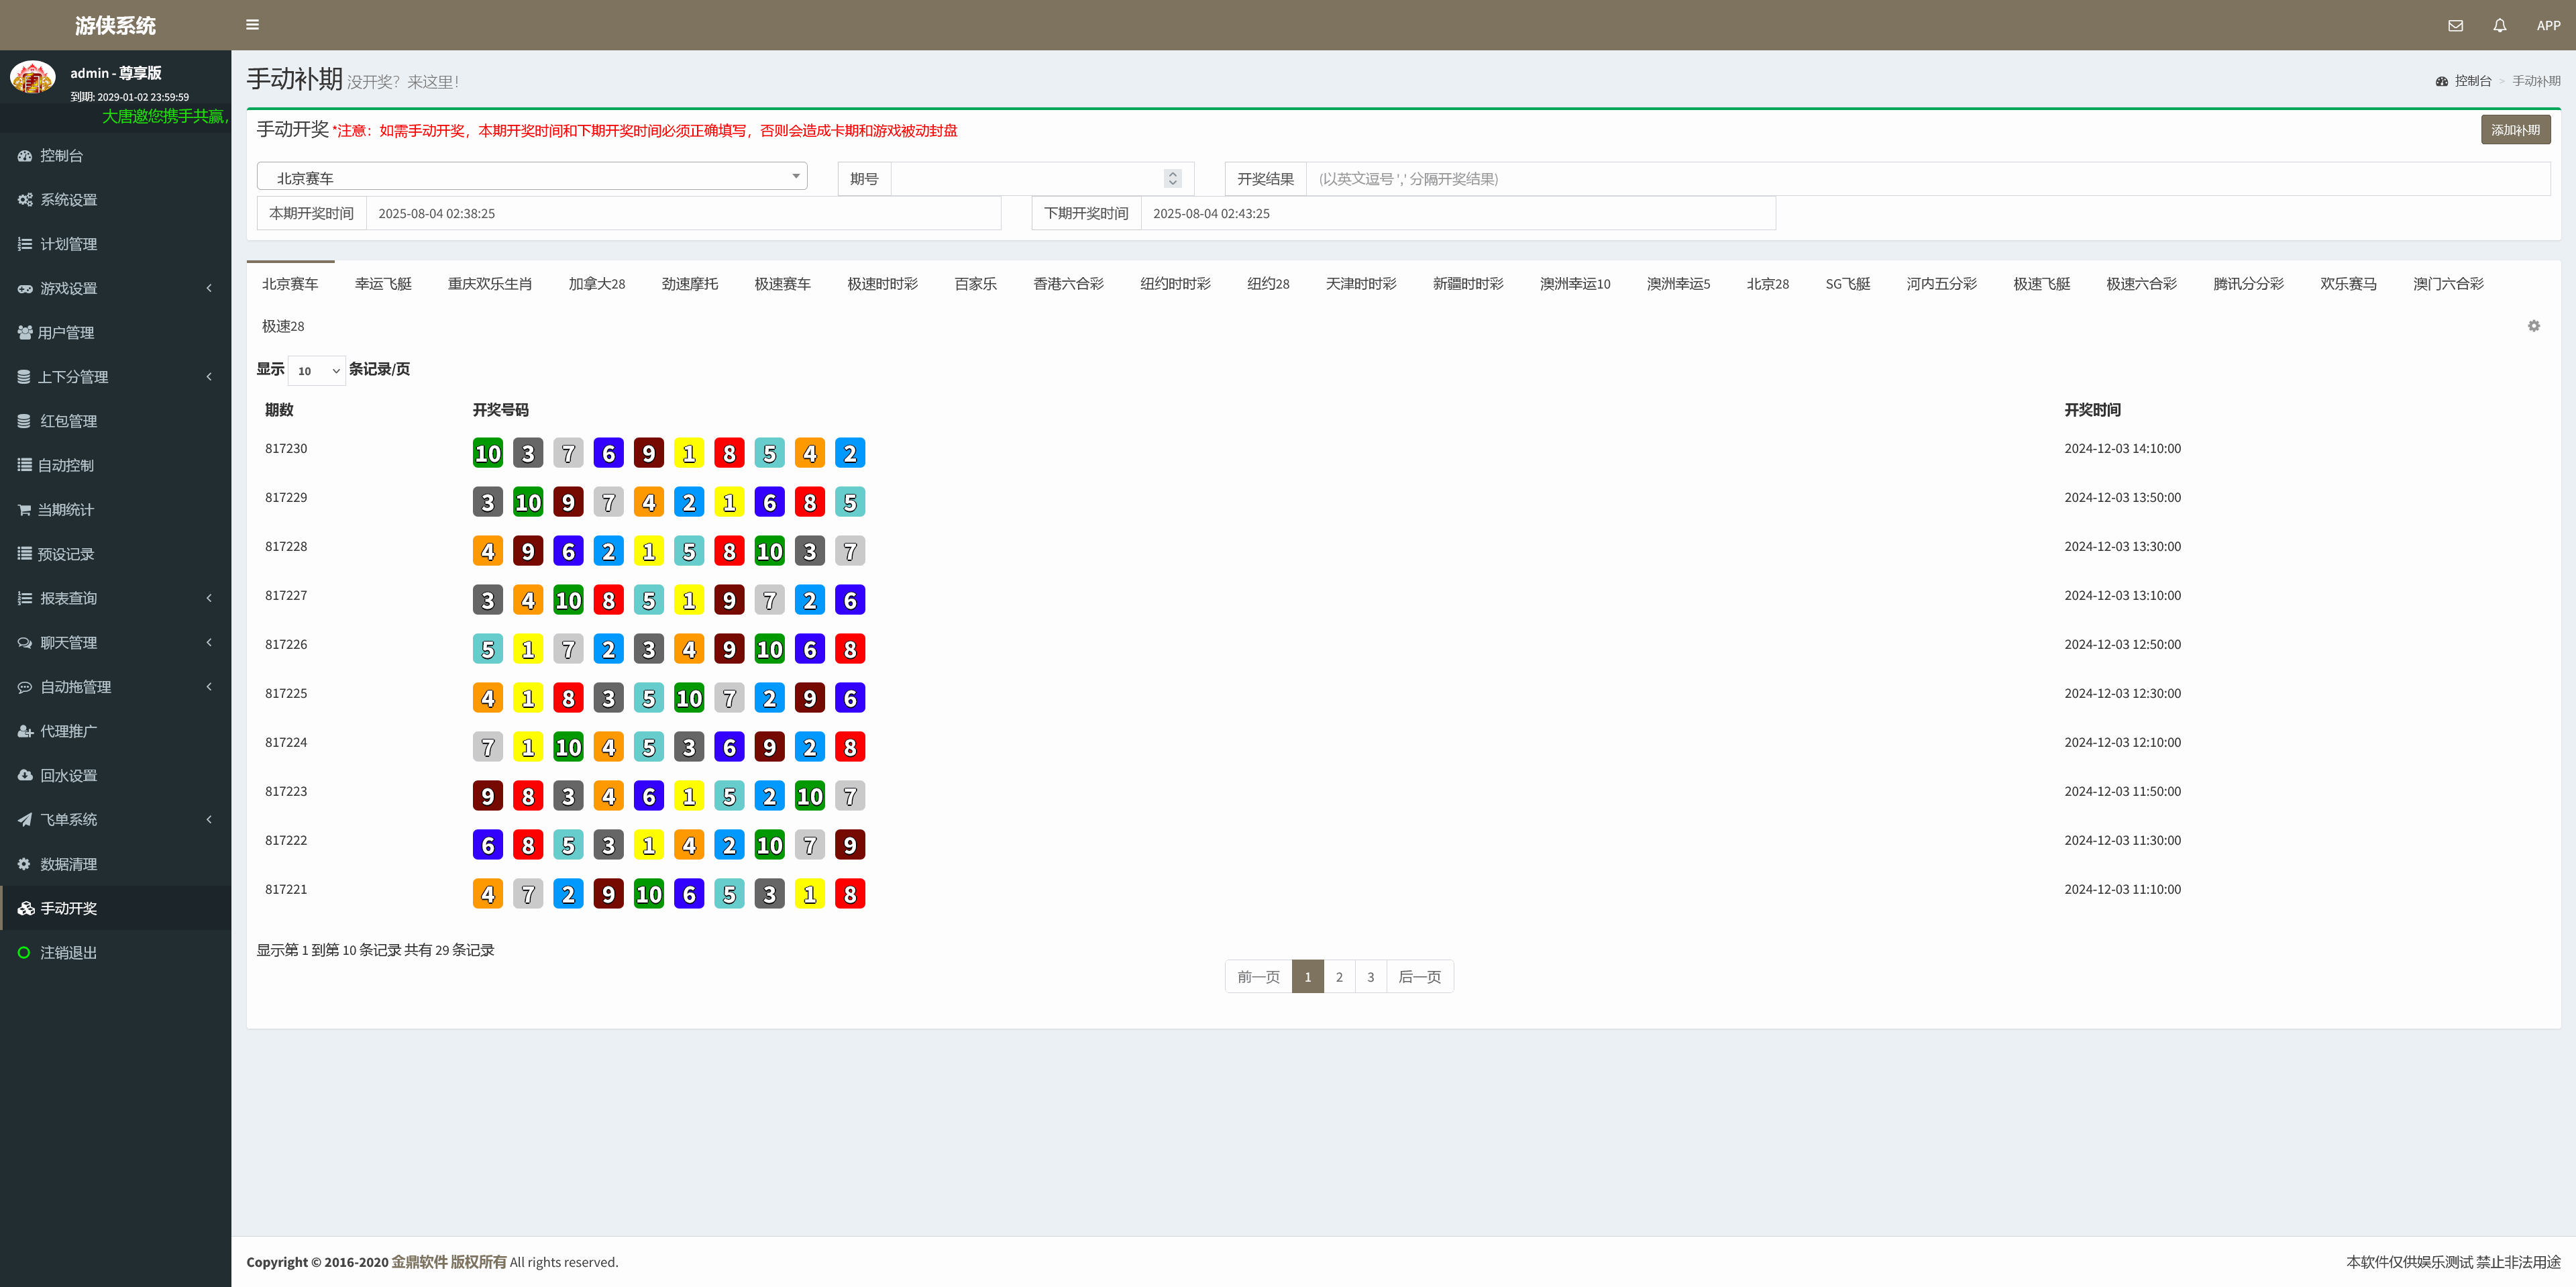
Task: Click the notification bell icon
Action: tap(2499, 26)
